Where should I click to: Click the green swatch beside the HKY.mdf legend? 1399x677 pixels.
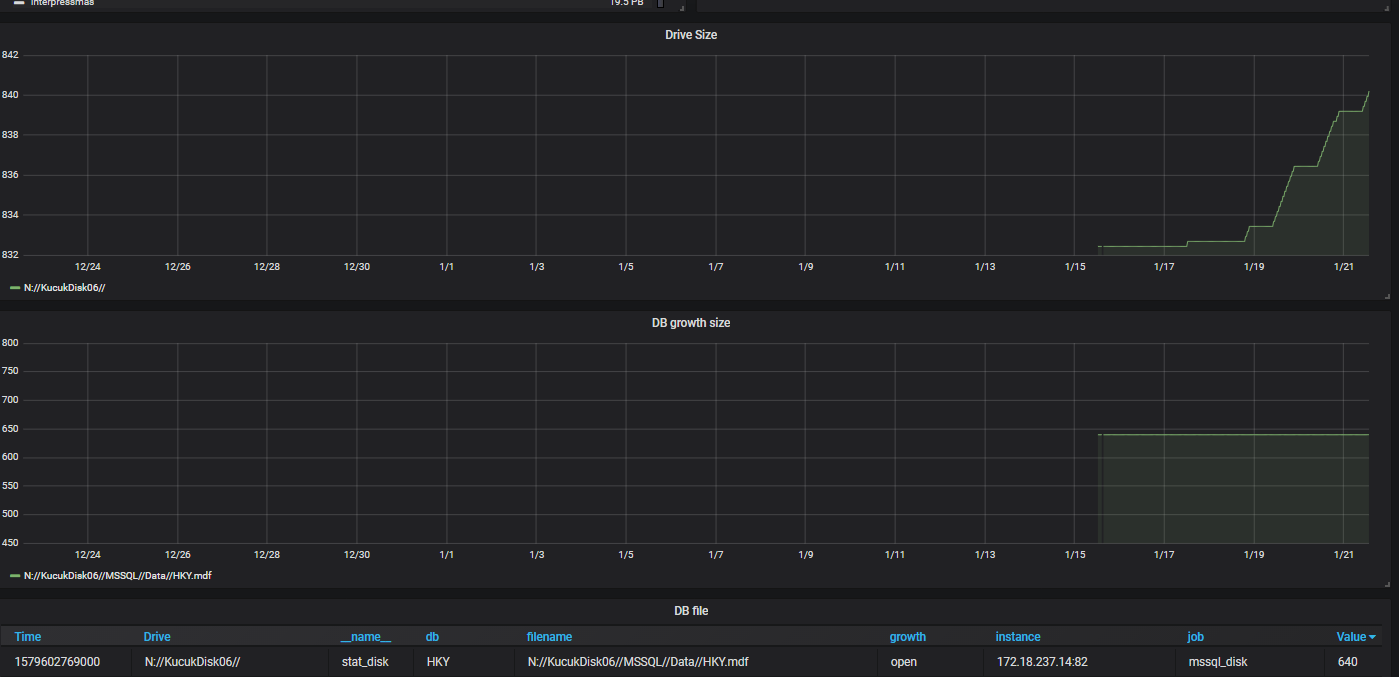coord(14,576)
